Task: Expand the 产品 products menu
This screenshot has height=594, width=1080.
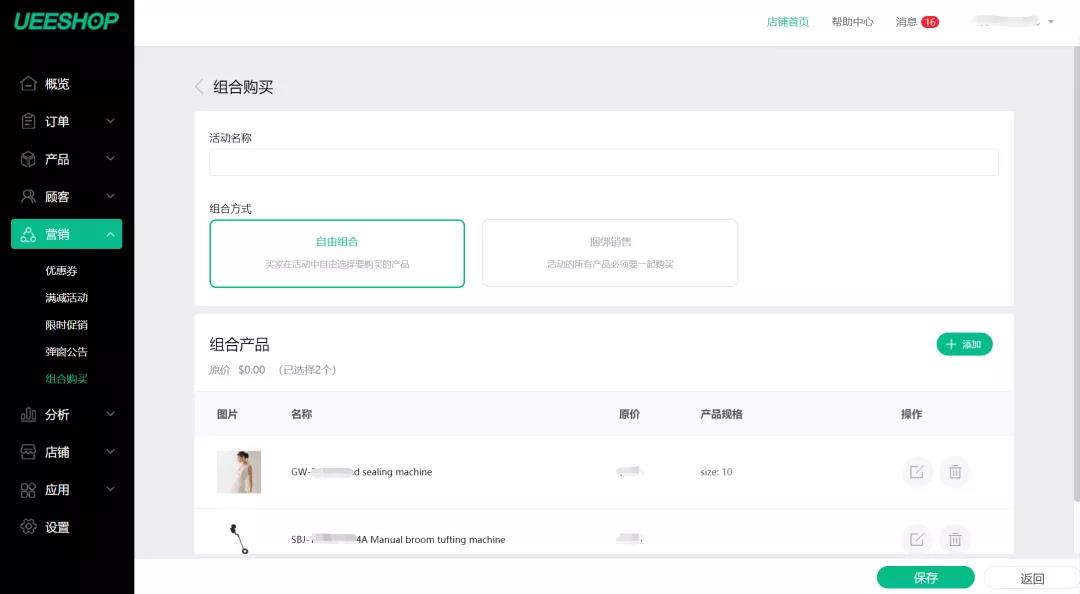Action: click(67, 159)
